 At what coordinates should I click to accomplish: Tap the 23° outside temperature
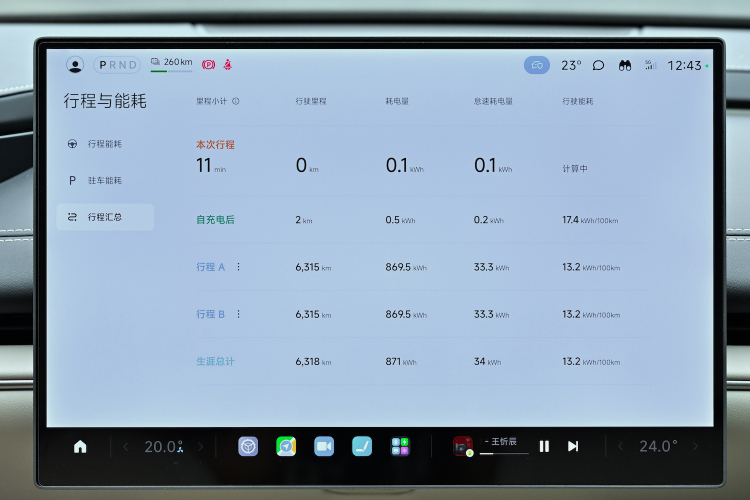[571, 65]
